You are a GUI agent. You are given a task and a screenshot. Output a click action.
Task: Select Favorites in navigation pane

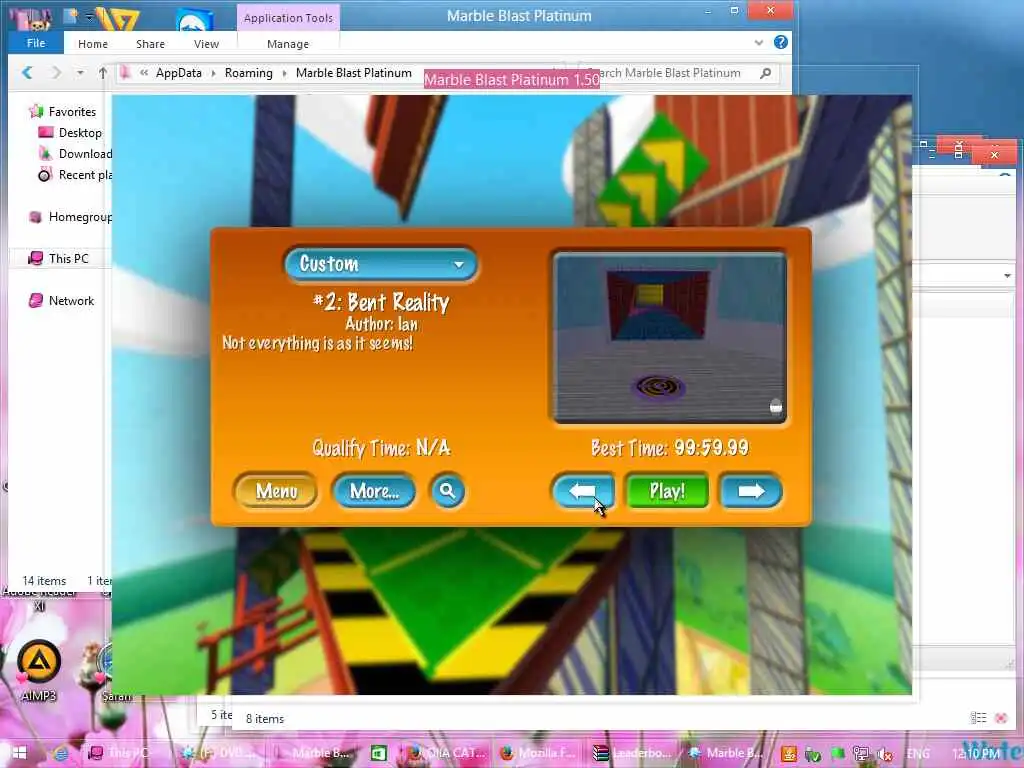coord(72,112)
